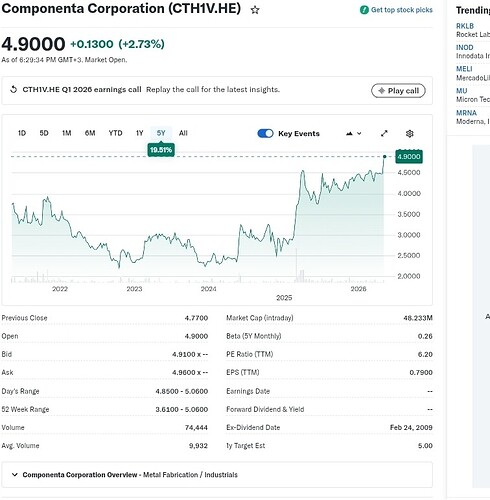Click the 2022 x-axis year label
This screenshot has width=490, height=500.
[x=60, y=289]
